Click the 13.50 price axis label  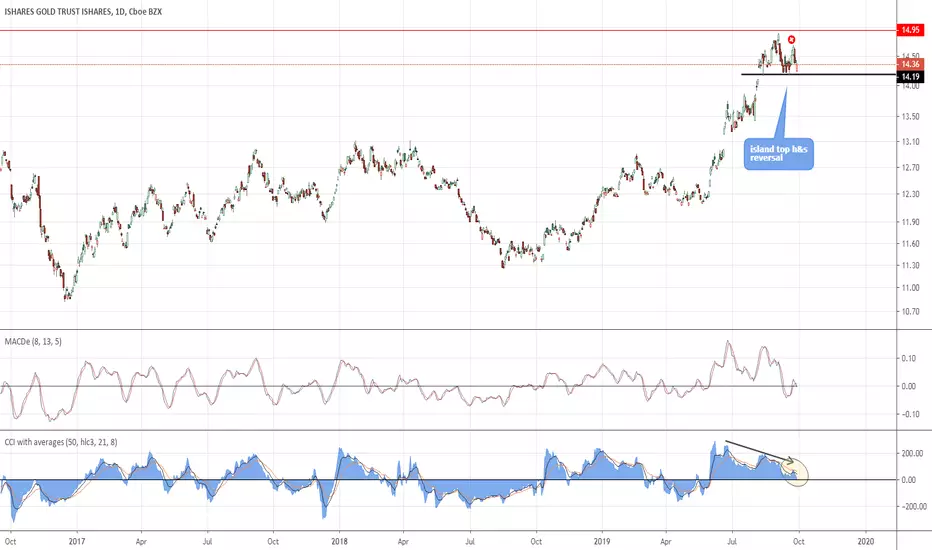pyautogui.click(x=910, y=117)
